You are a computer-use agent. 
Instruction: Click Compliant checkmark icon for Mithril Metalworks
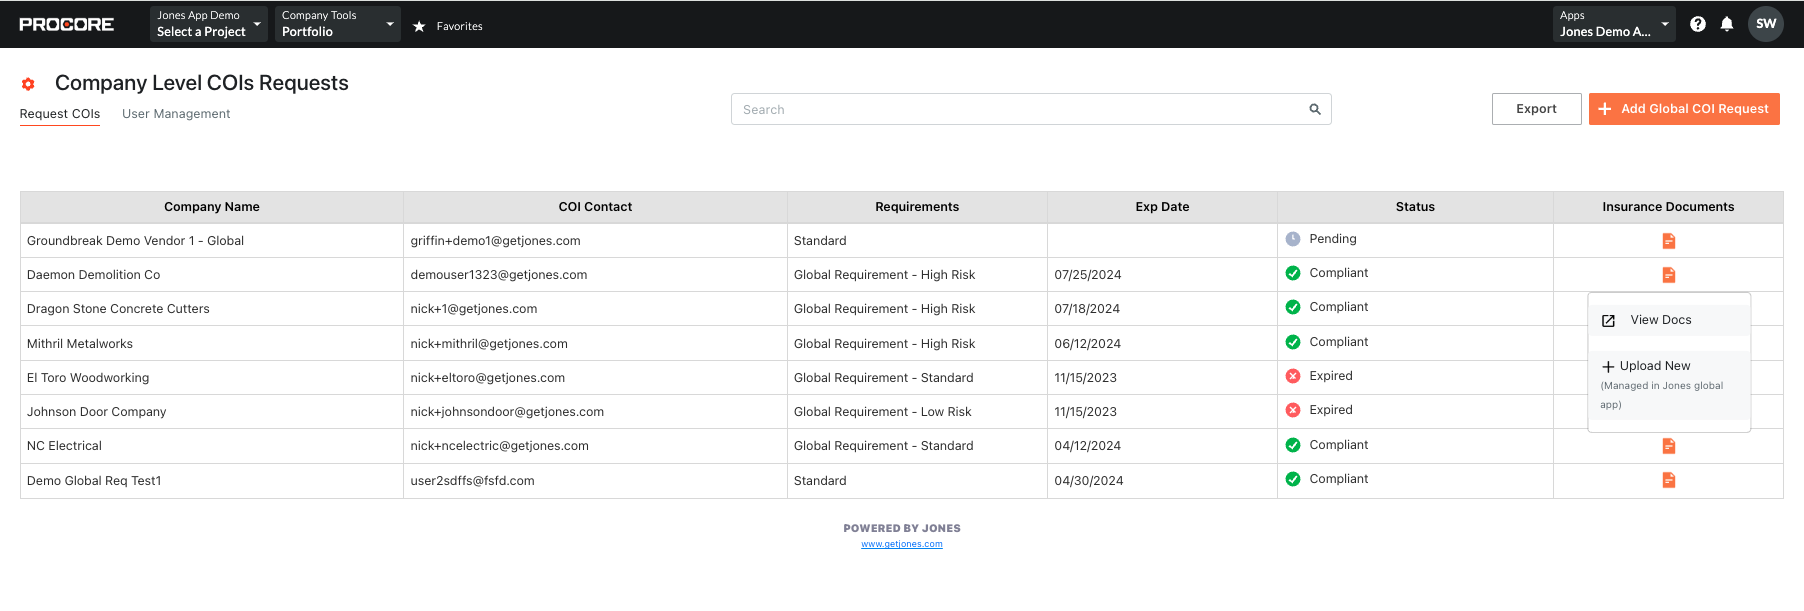(x=1293, y=342)
